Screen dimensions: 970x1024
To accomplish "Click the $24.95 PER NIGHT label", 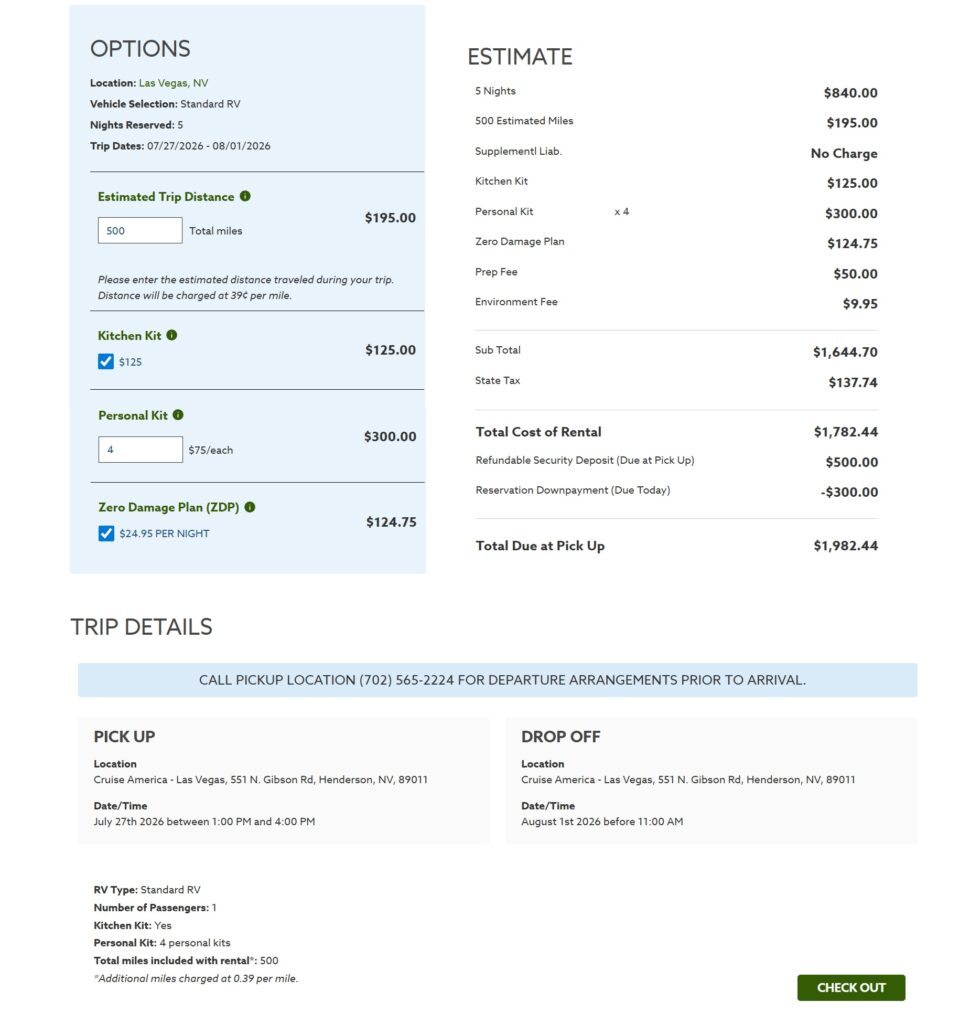I will (164, 534).
